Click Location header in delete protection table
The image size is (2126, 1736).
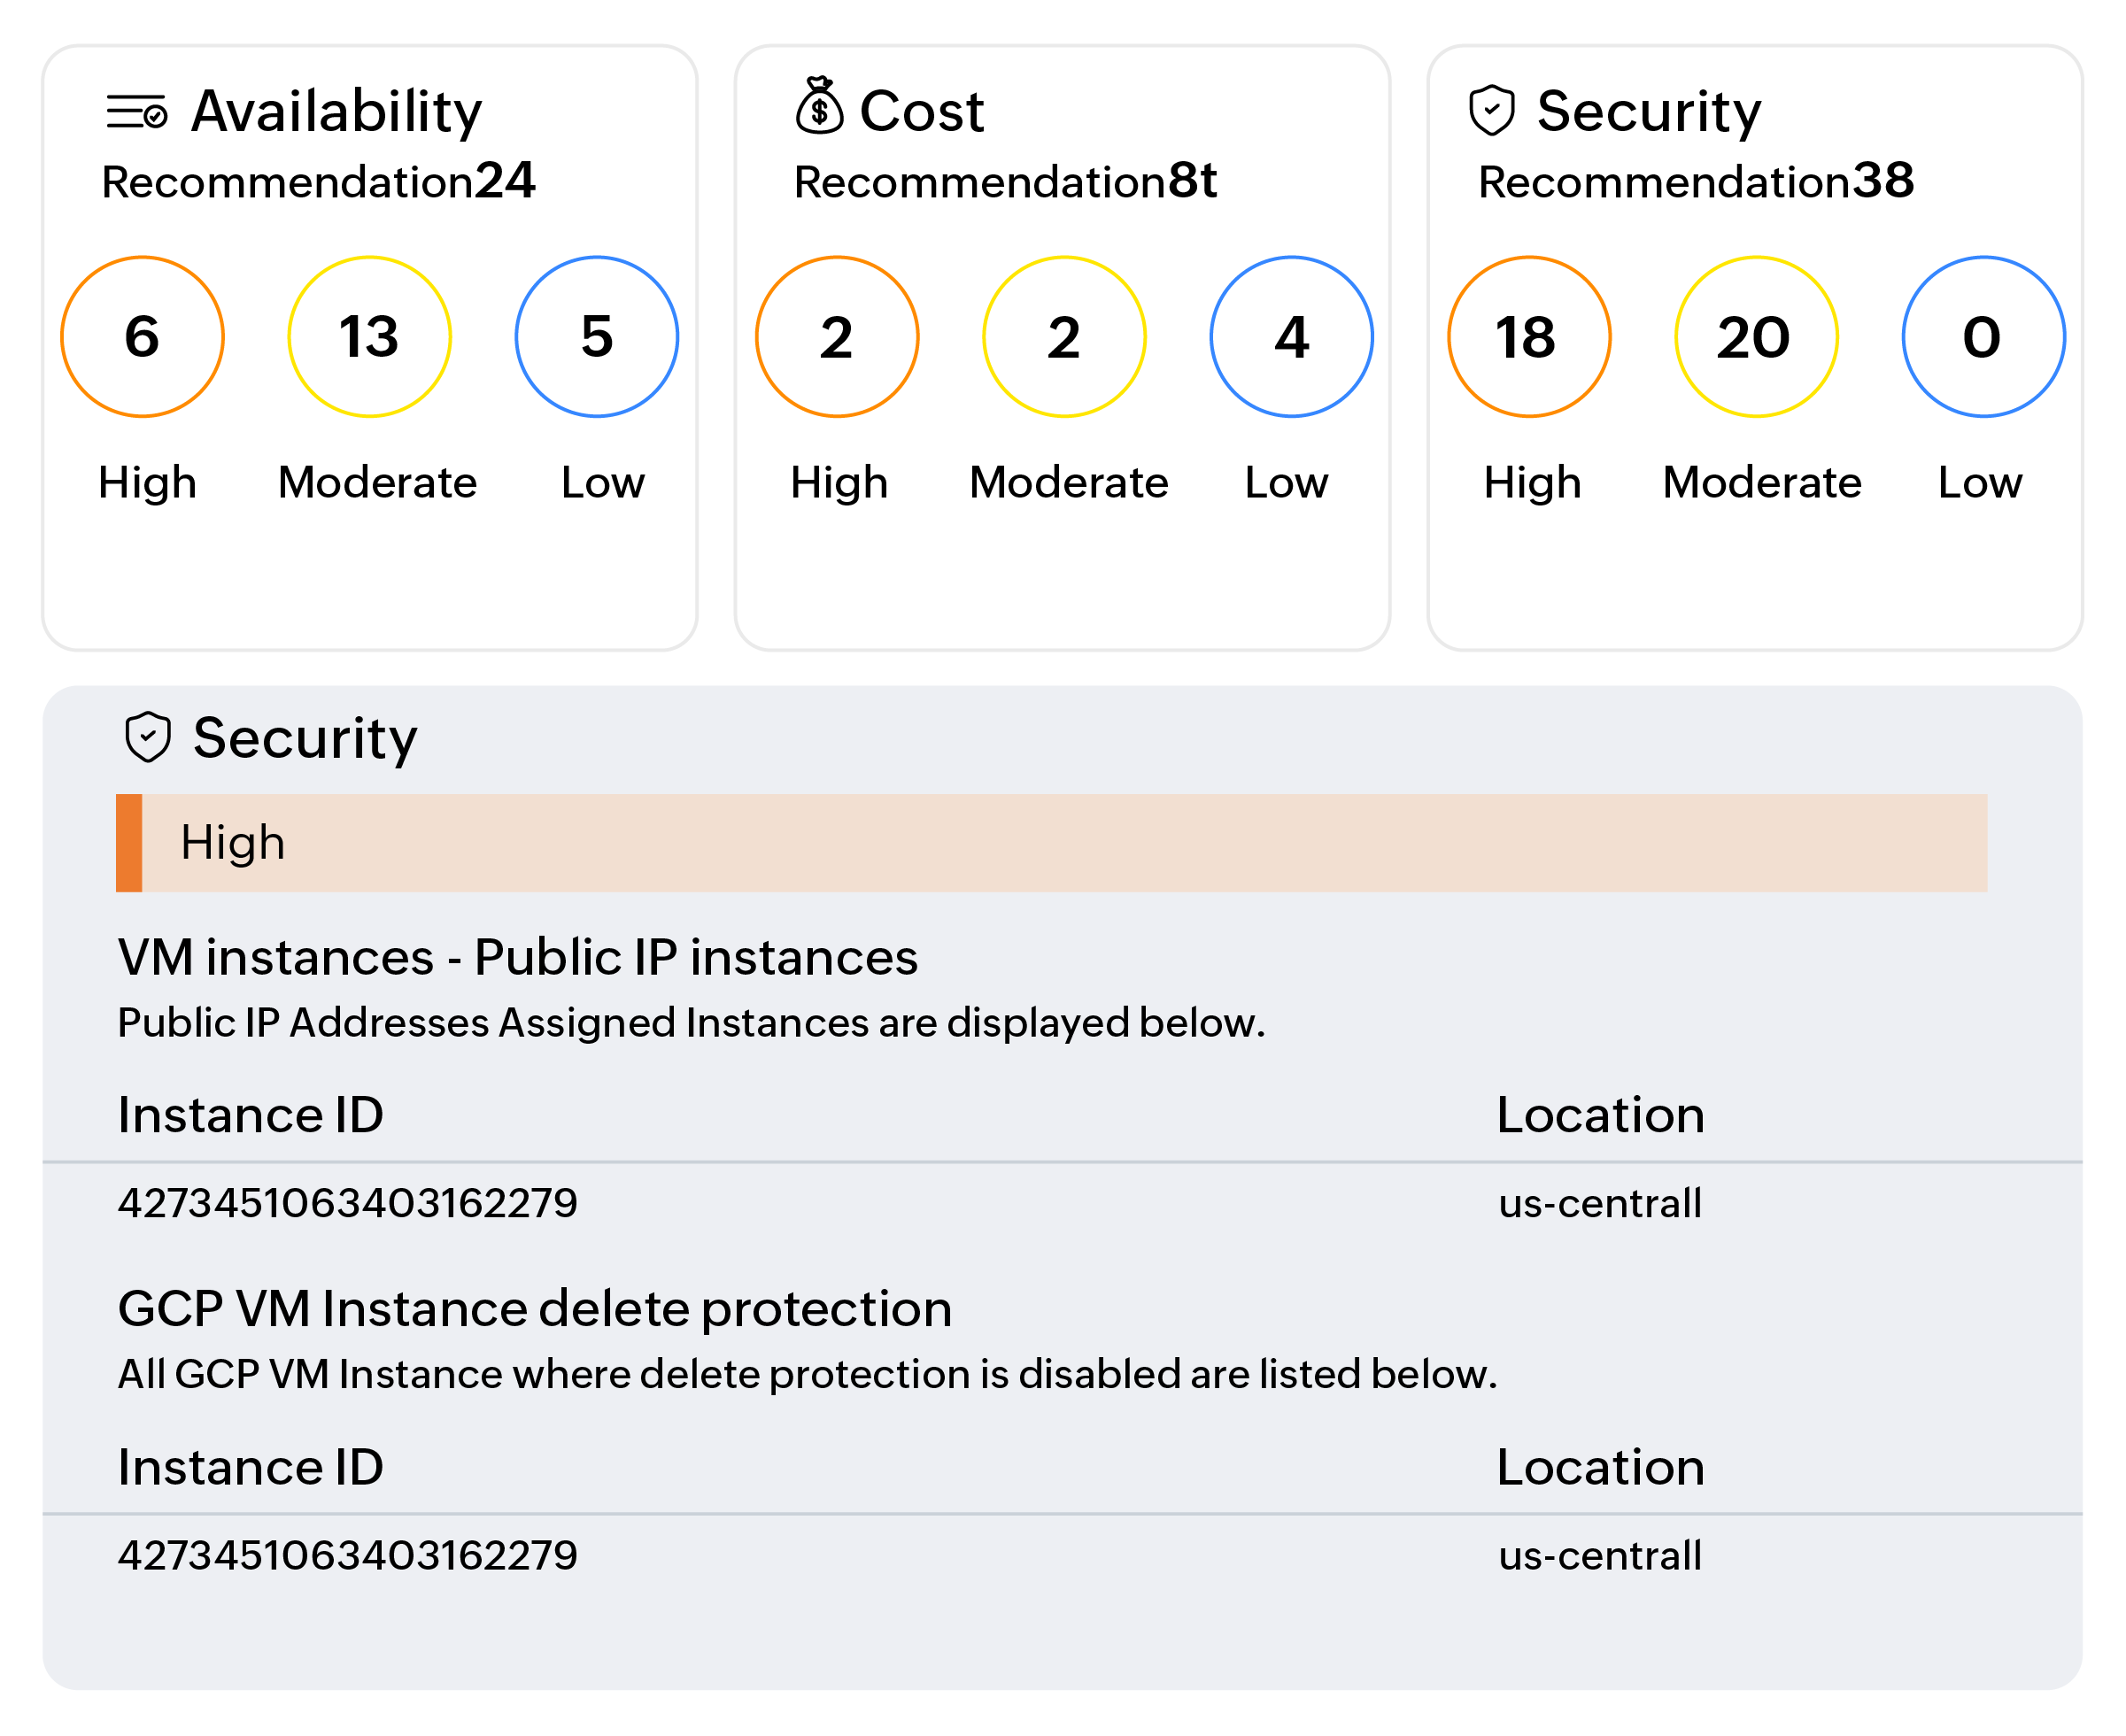[1601, 1468]
